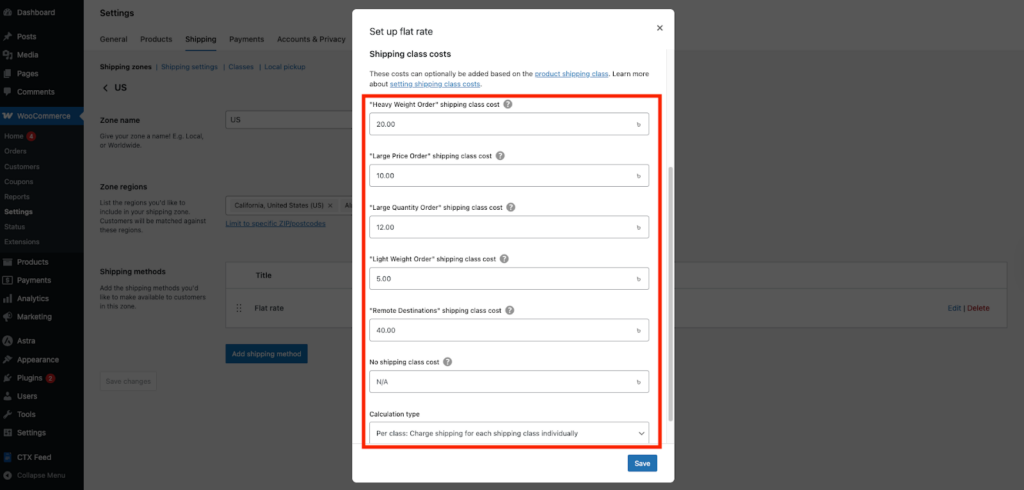Screen dimensions: 1024x490
Task: Expand the Calculation type dropdown
Action: [x=509, y=433]
